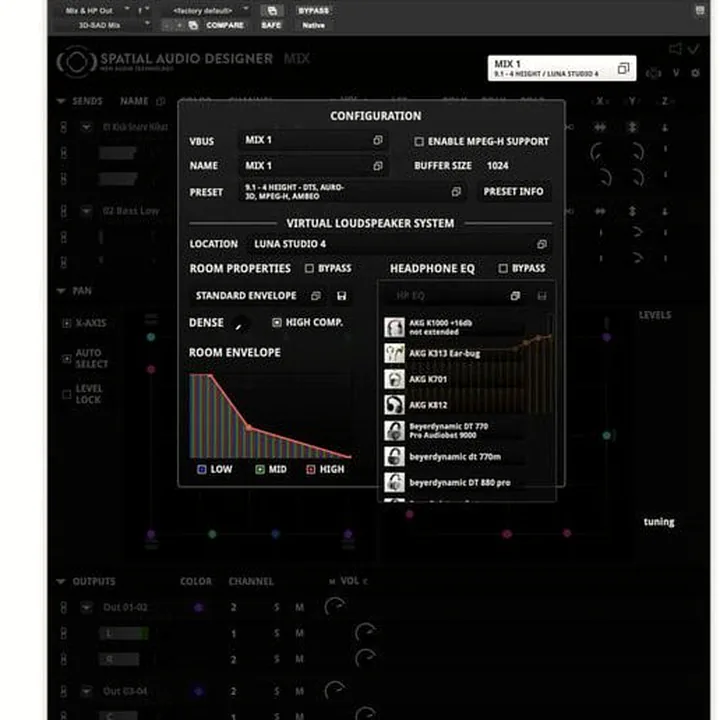Click the settings gear icon beside MIX 1 selector
The height and width of the screenshot is (720, 720).
(x=695, y=73)
